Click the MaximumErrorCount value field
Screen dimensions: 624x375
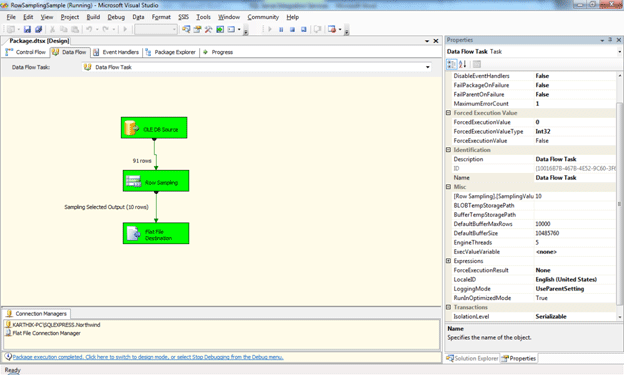point(575,104)
